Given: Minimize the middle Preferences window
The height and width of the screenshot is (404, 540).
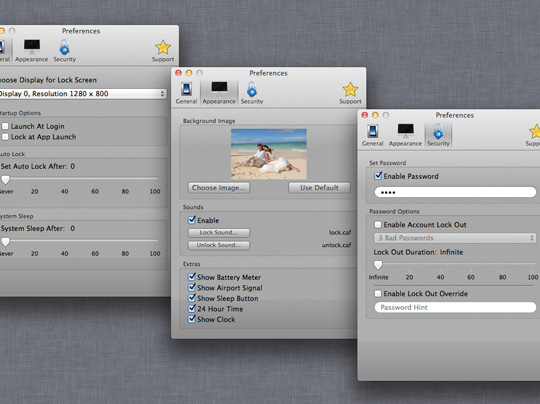Looking at the screenshot, I should tap(189, 73).
